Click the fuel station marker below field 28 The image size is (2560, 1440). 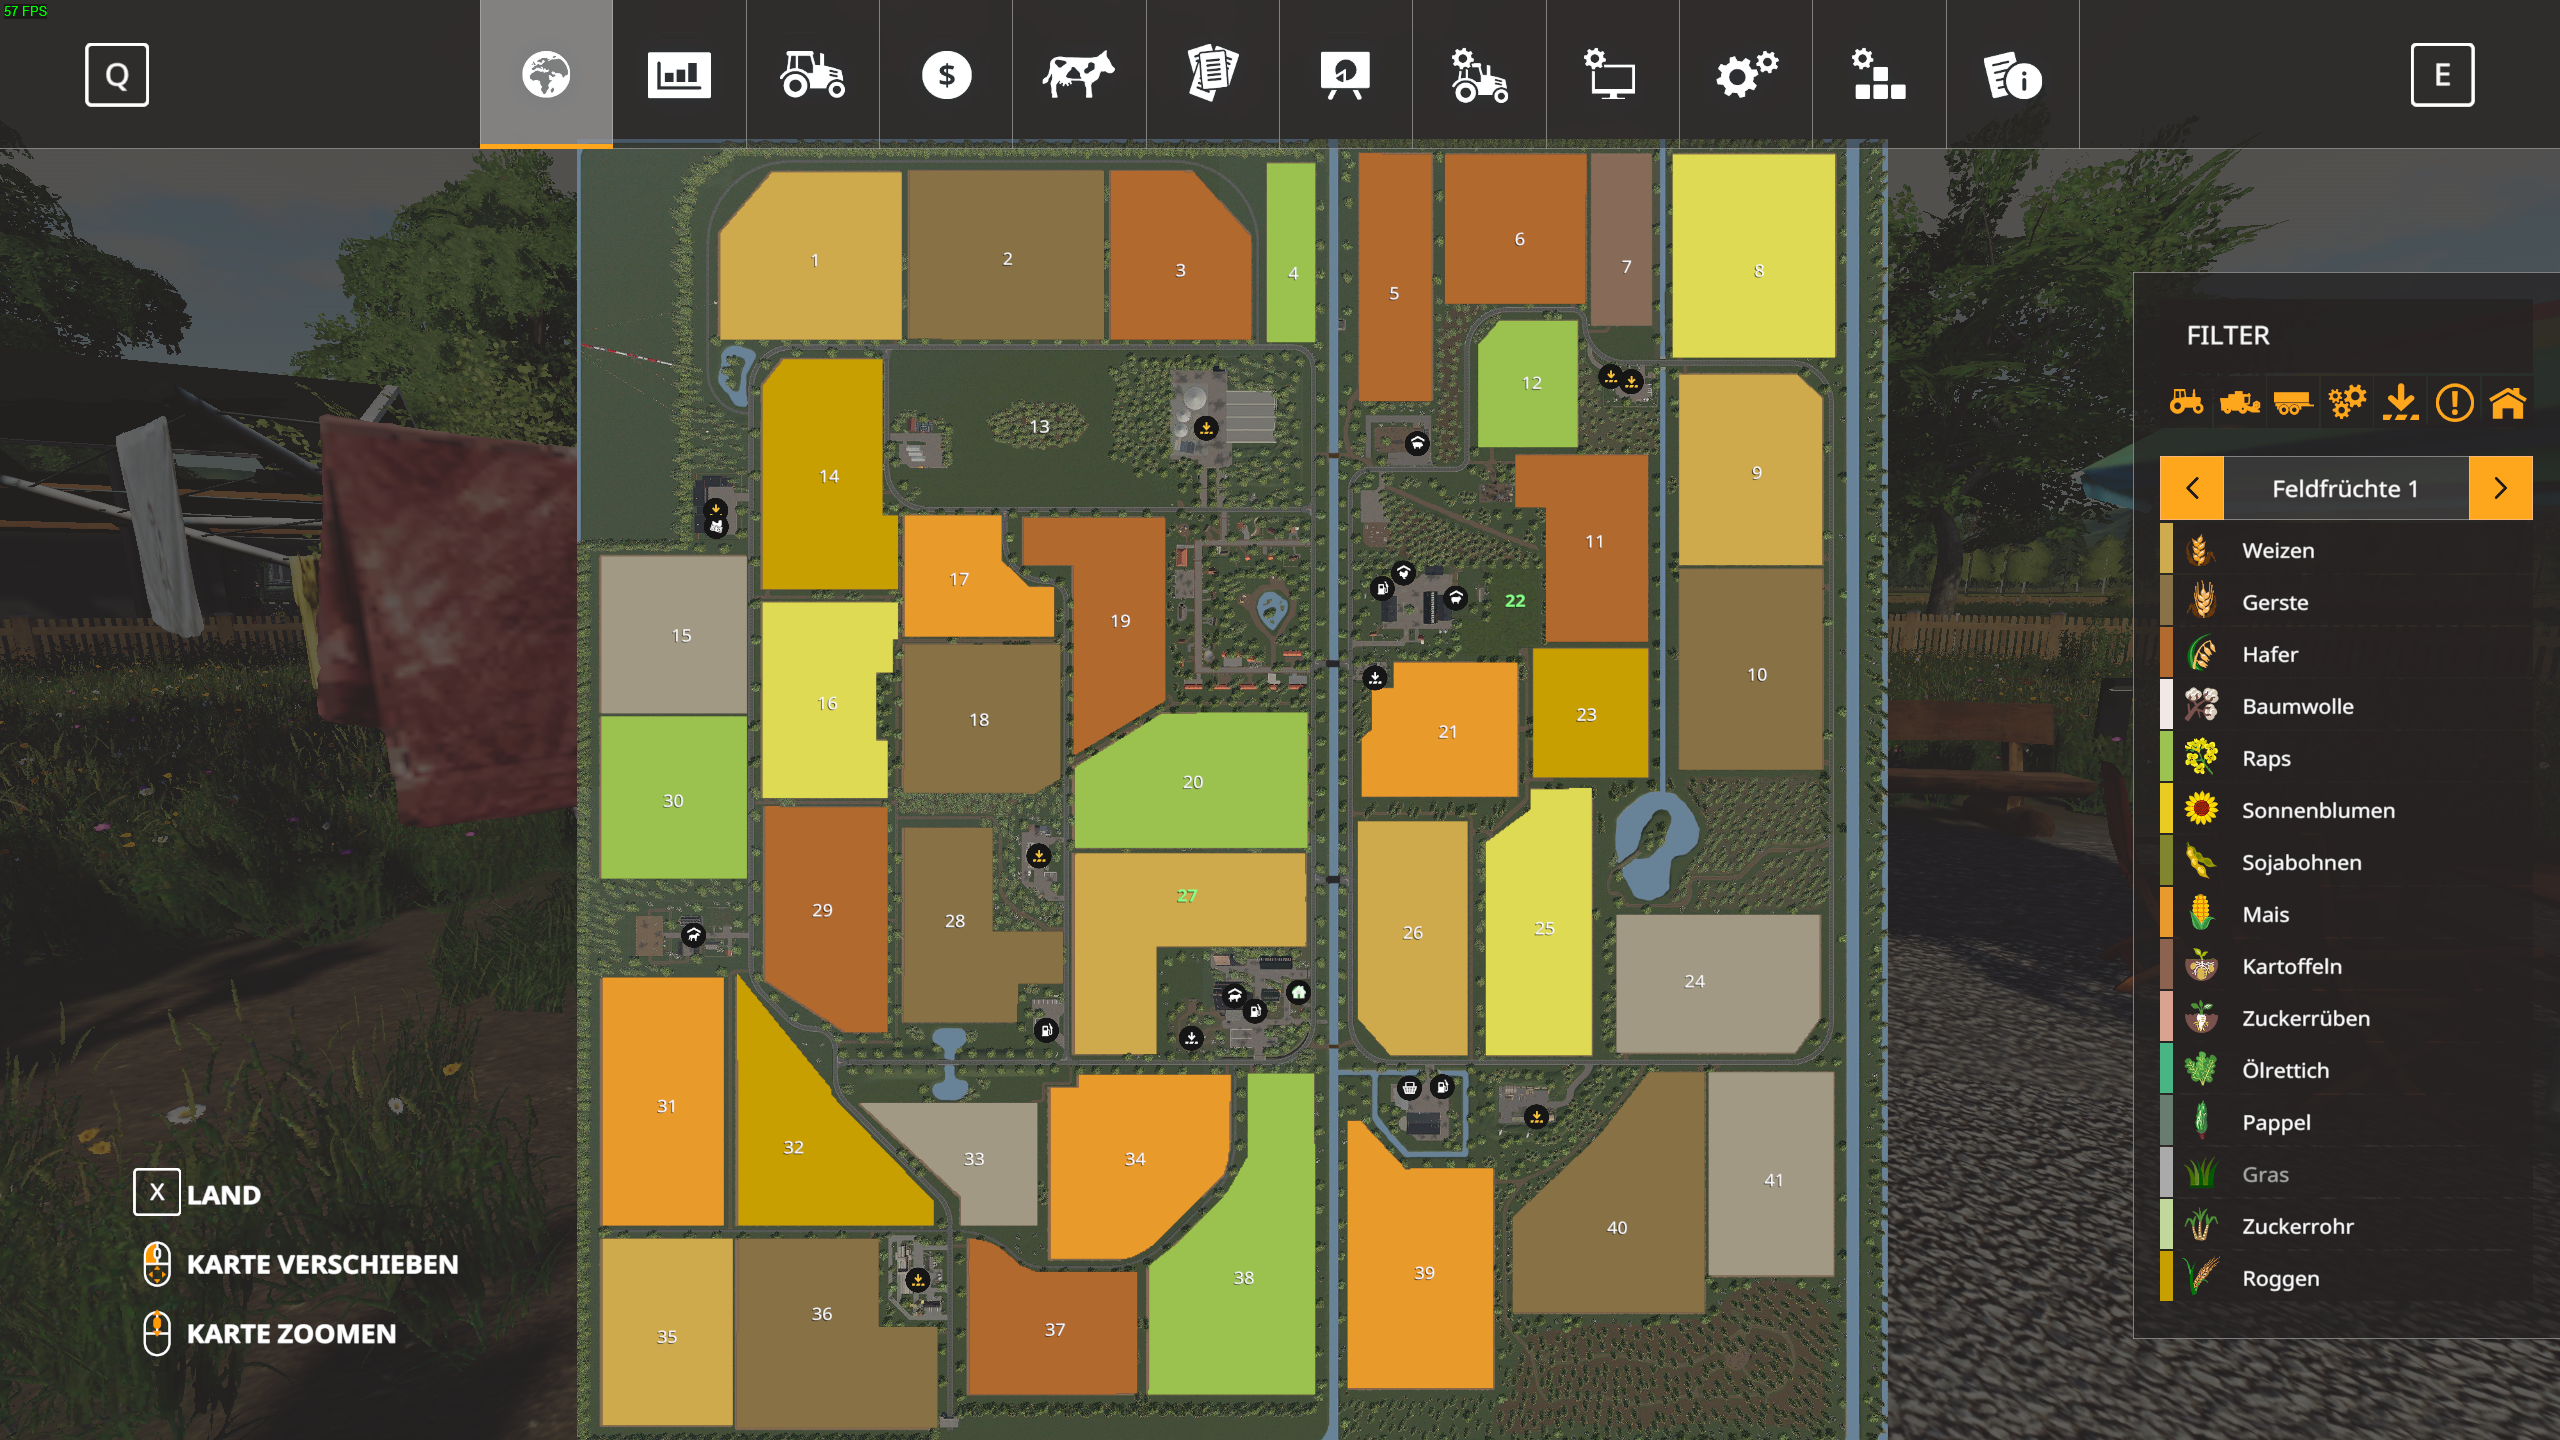pos(1046,1030)
